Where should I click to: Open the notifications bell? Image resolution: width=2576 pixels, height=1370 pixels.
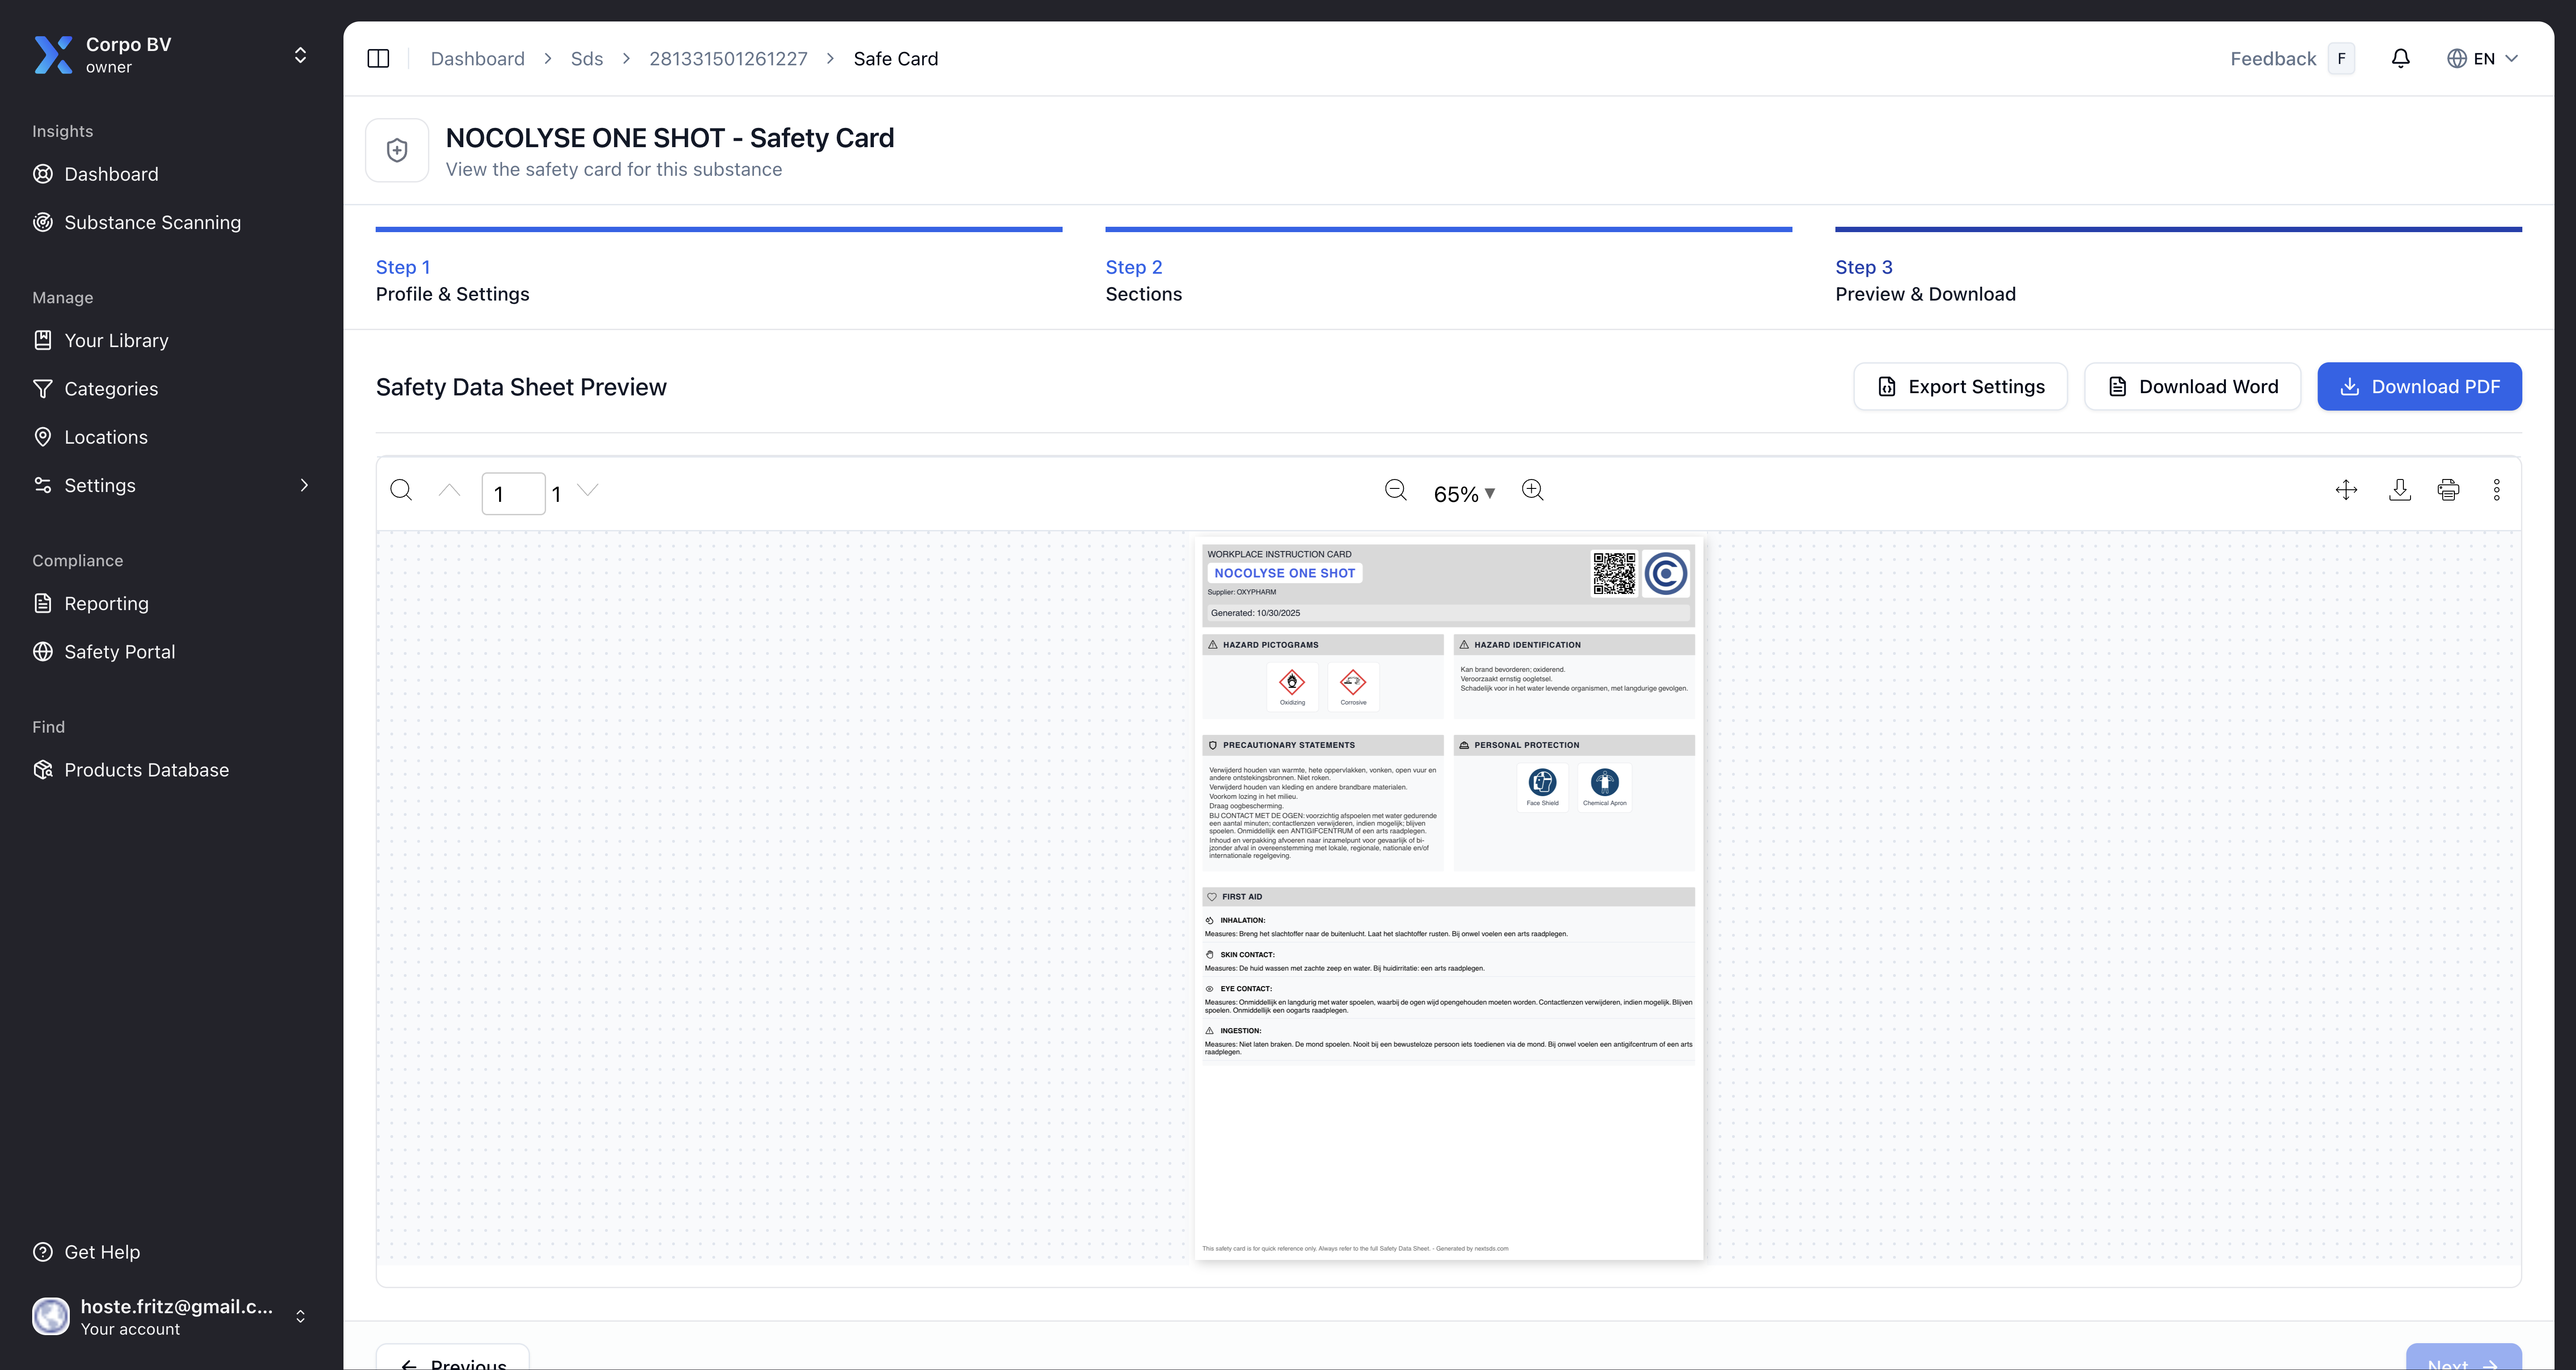click(2400, 59)
